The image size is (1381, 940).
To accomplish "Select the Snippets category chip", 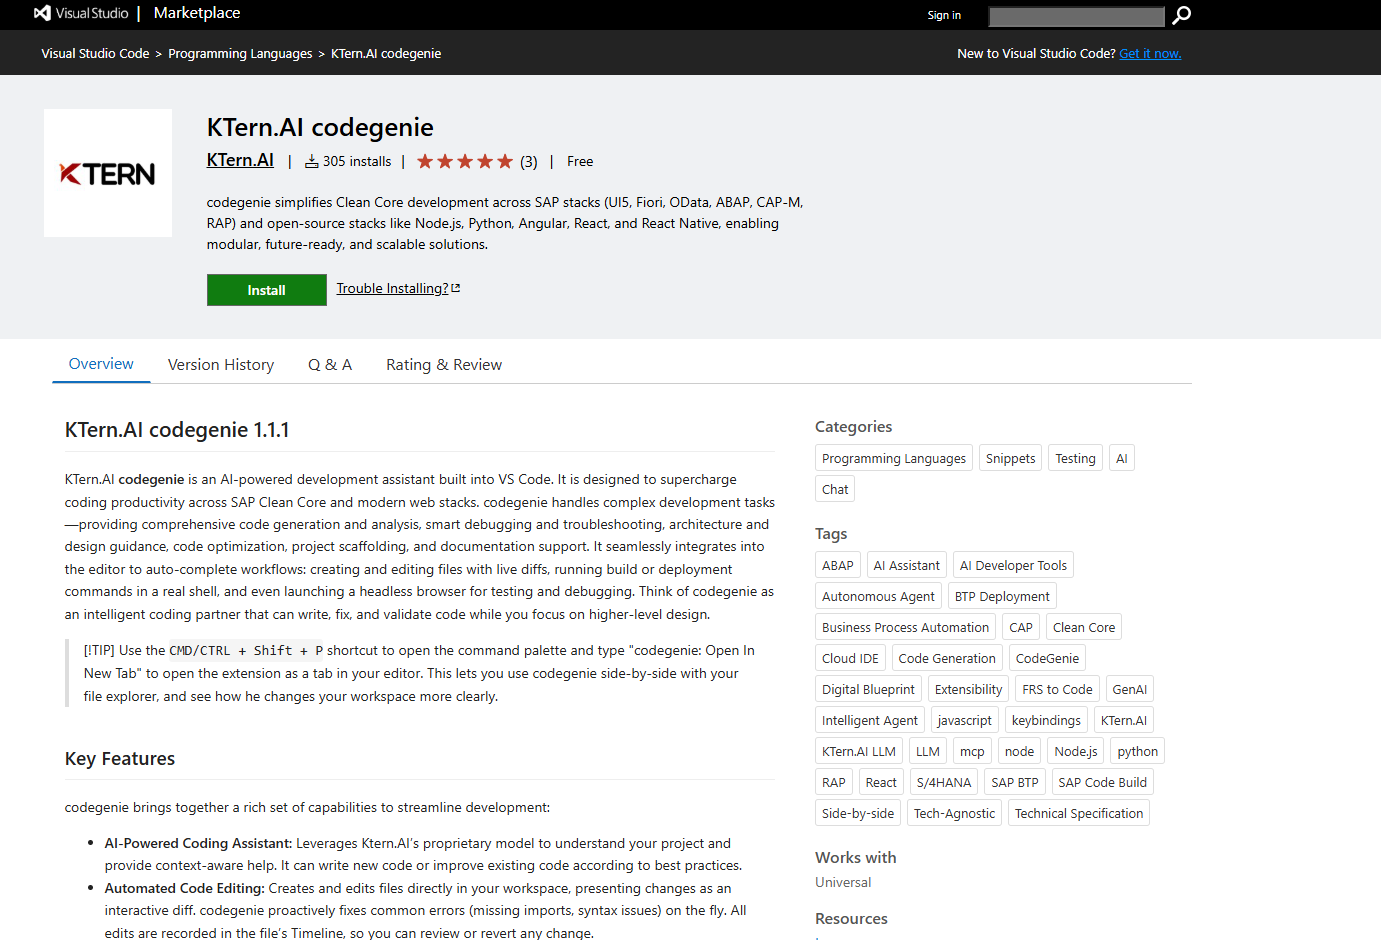I will coord(1010,459).
